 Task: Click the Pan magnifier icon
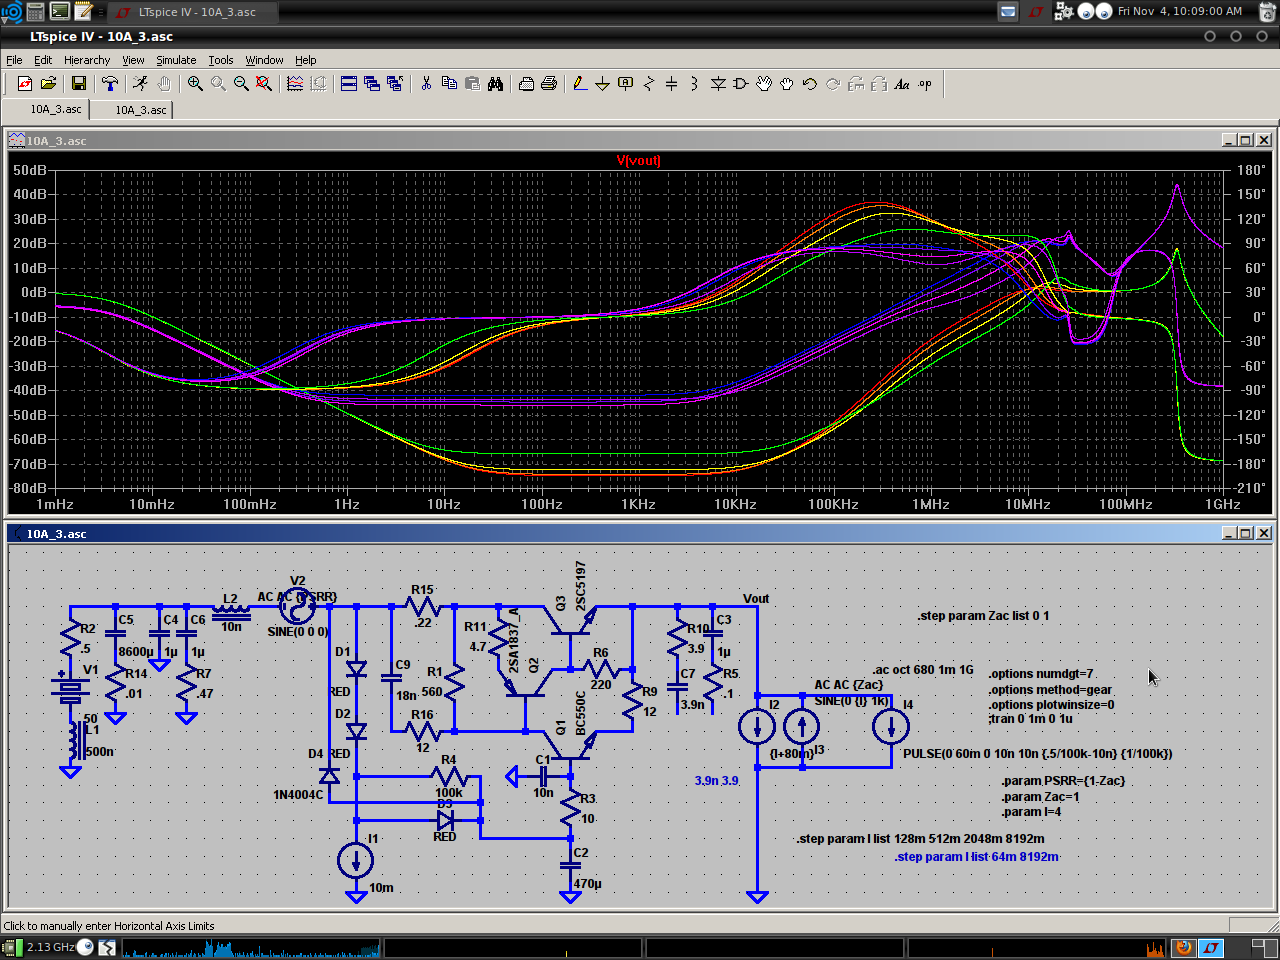(x=218, y=84)
